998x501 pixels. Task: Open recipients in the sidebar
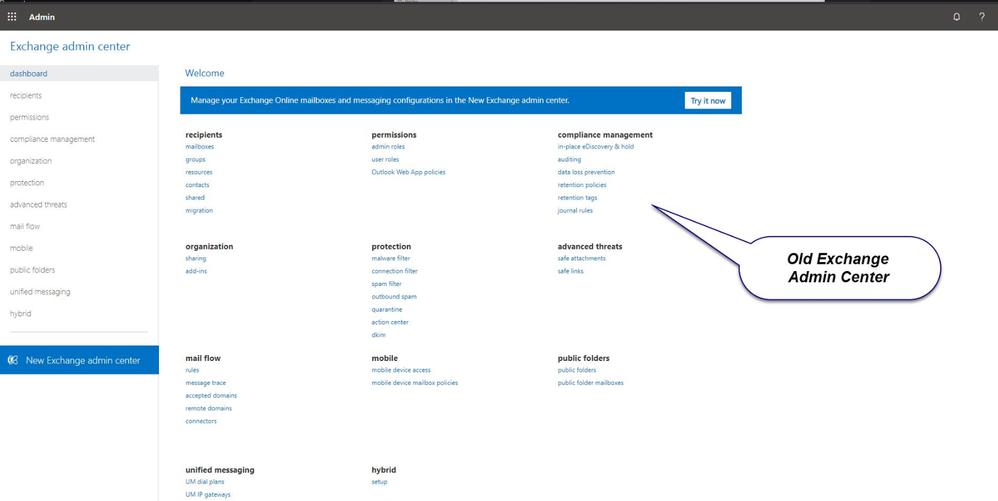pyautogui.click(x=25, y=95)
